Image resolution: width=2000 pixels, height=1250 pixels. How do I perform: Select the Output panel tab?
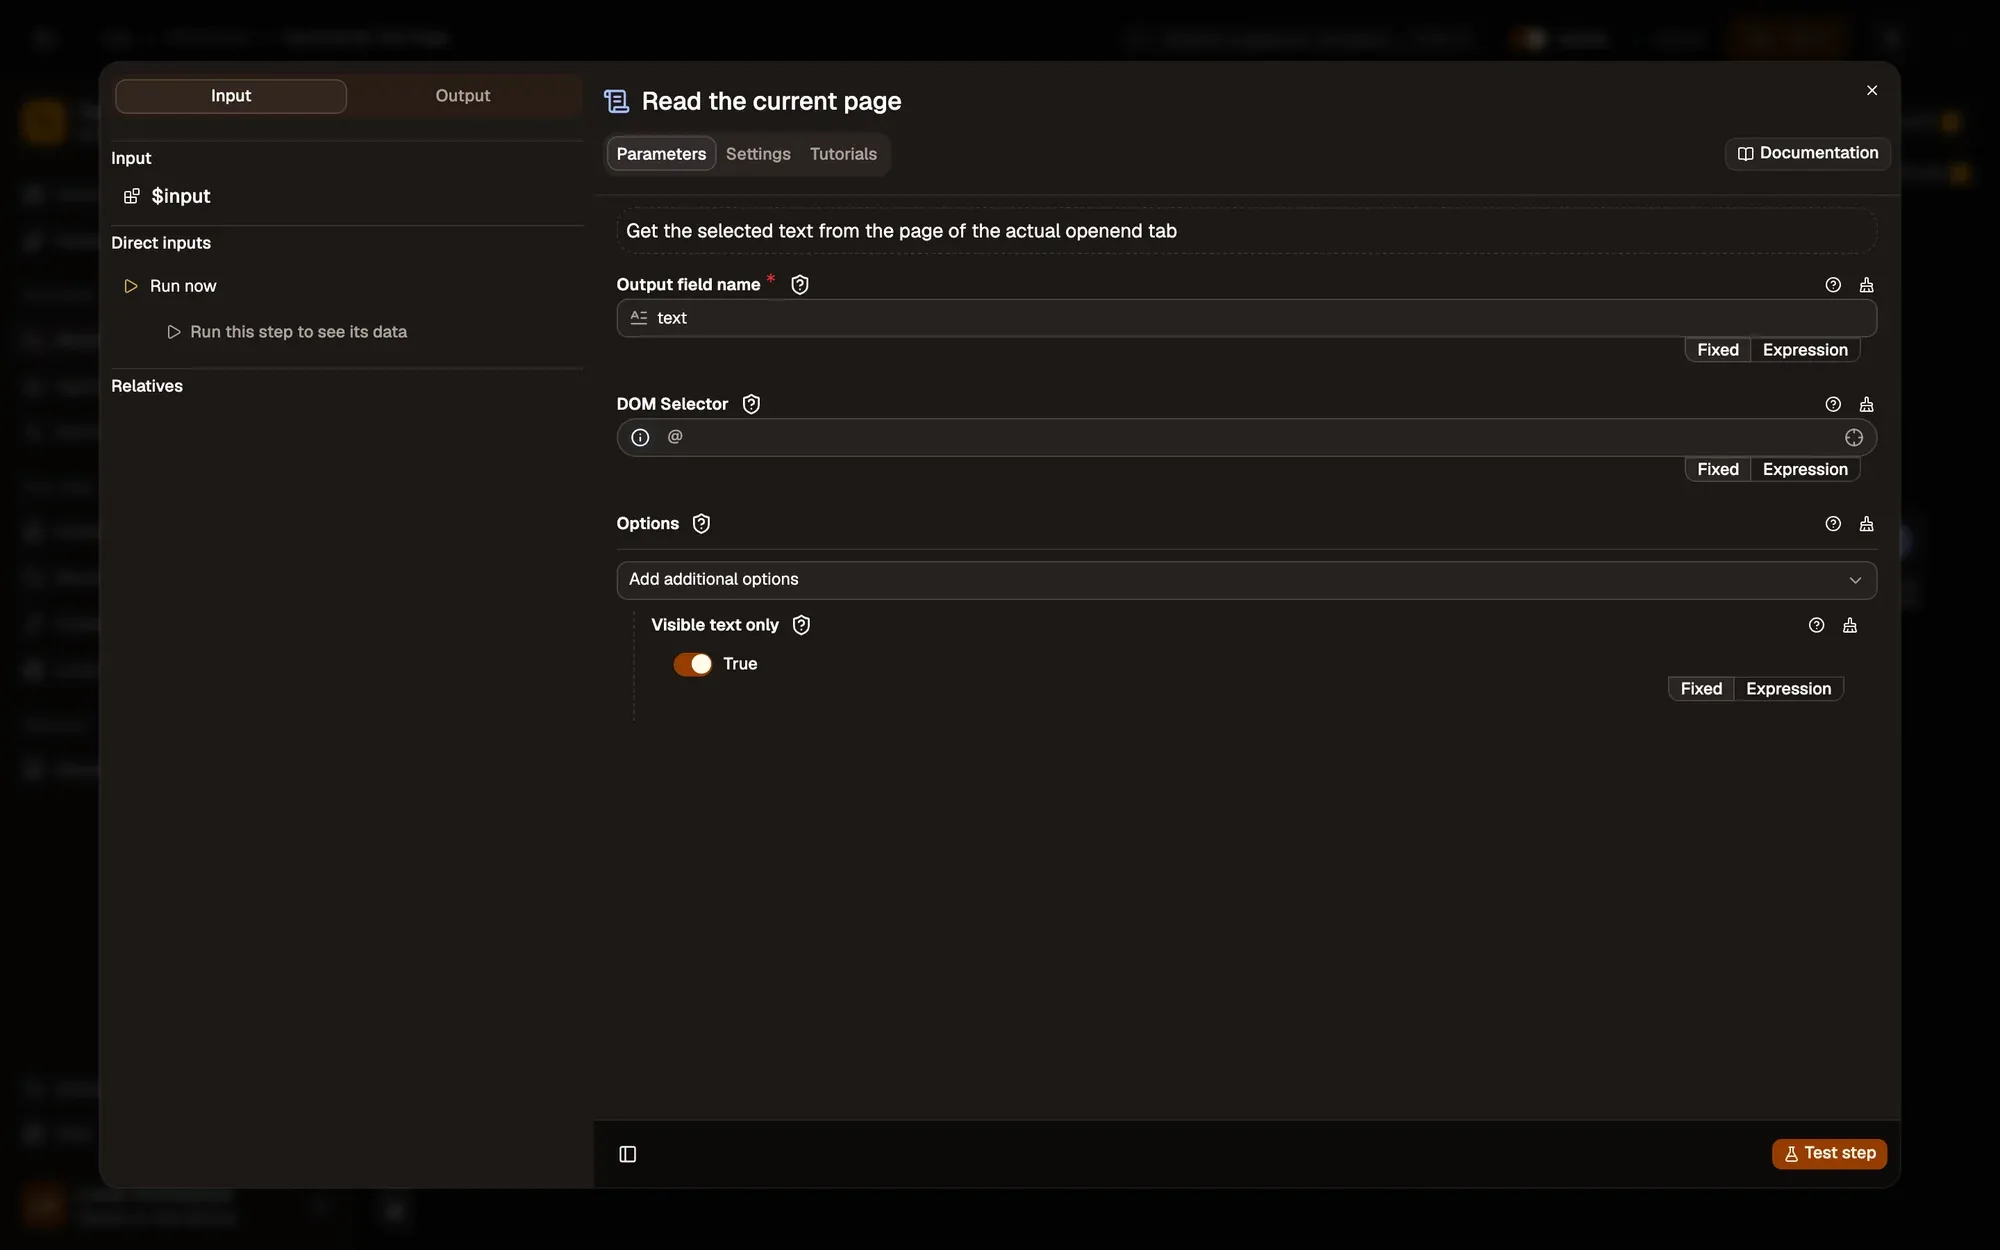(463, 96)
